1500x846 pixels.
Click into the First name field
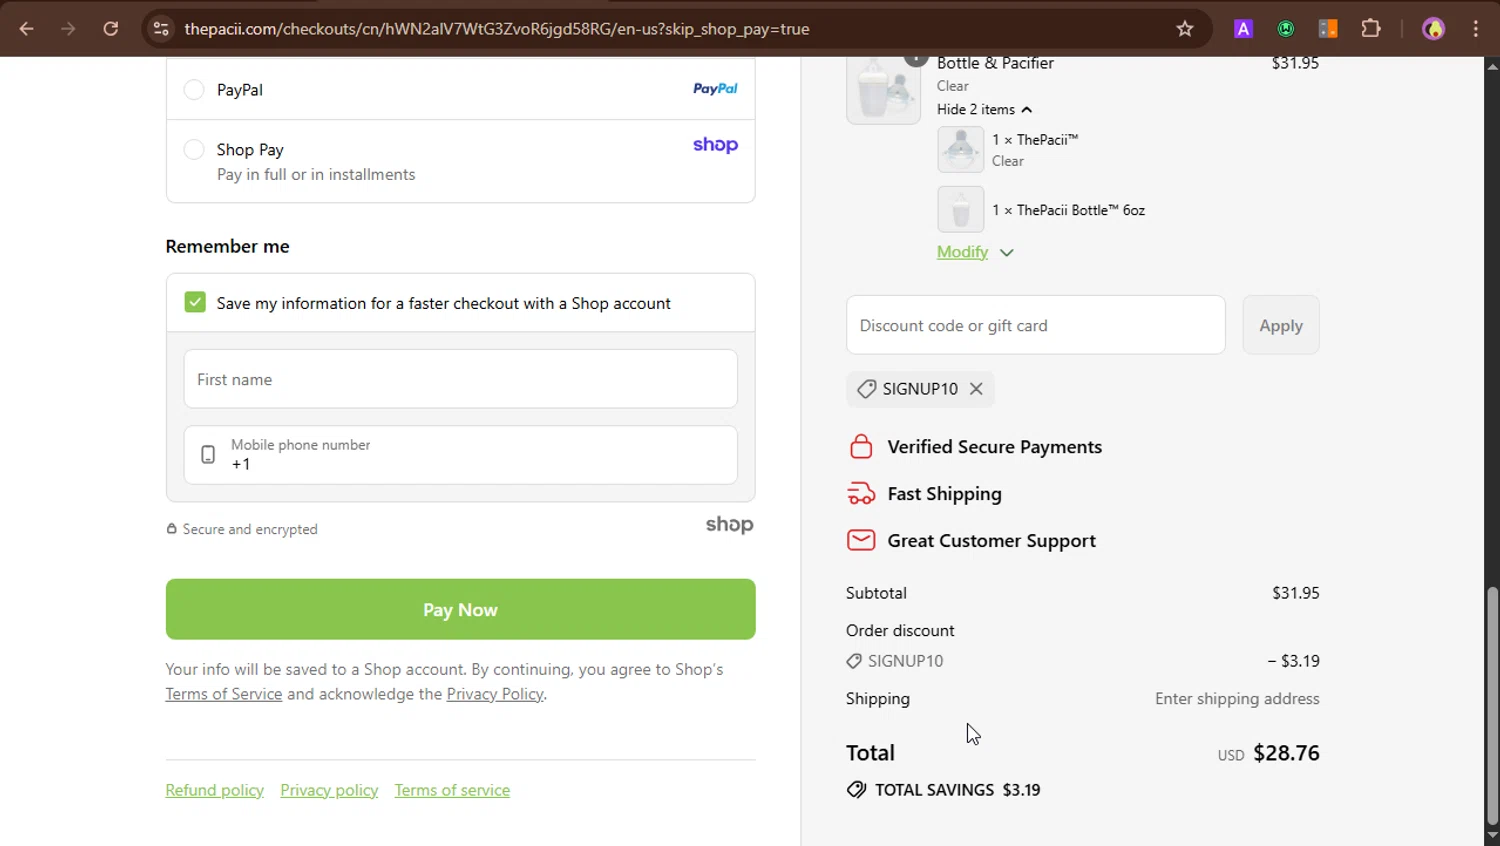coord(461,379)
